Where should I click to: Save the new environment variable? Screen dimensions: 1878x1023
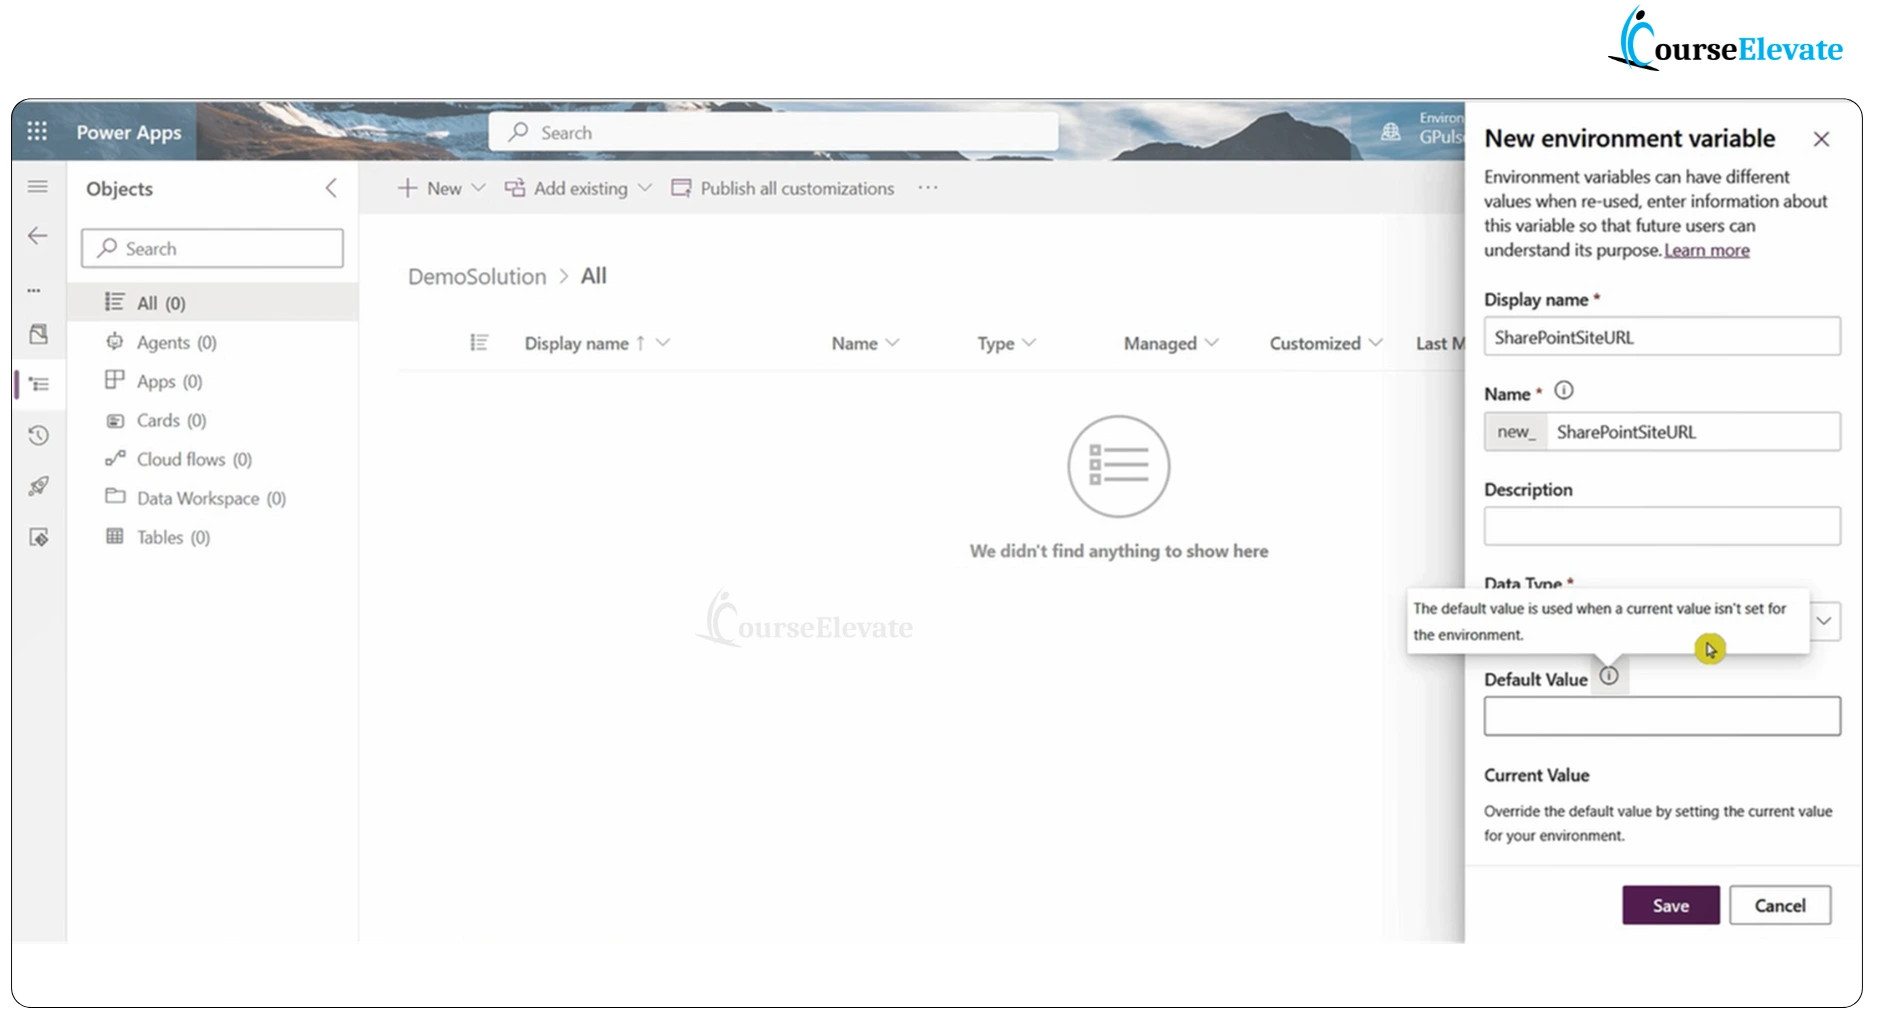click(1670, 905)
